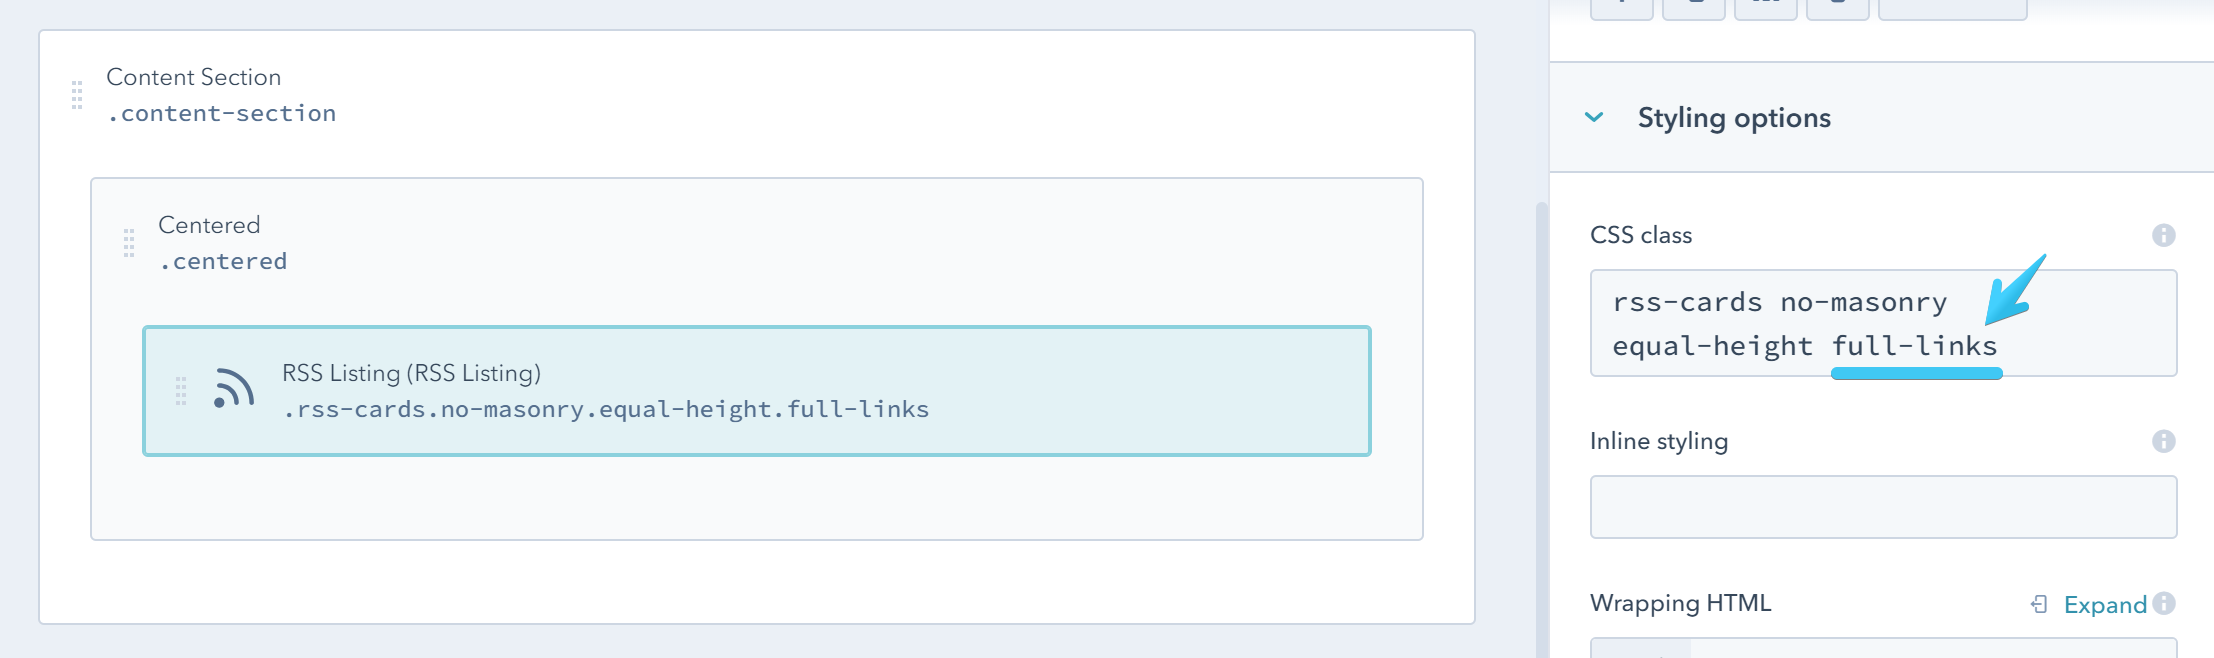Click the drag handle of the RSS Listing module
The width and height of the screenshot is (2214, 658).
(181, 392)
